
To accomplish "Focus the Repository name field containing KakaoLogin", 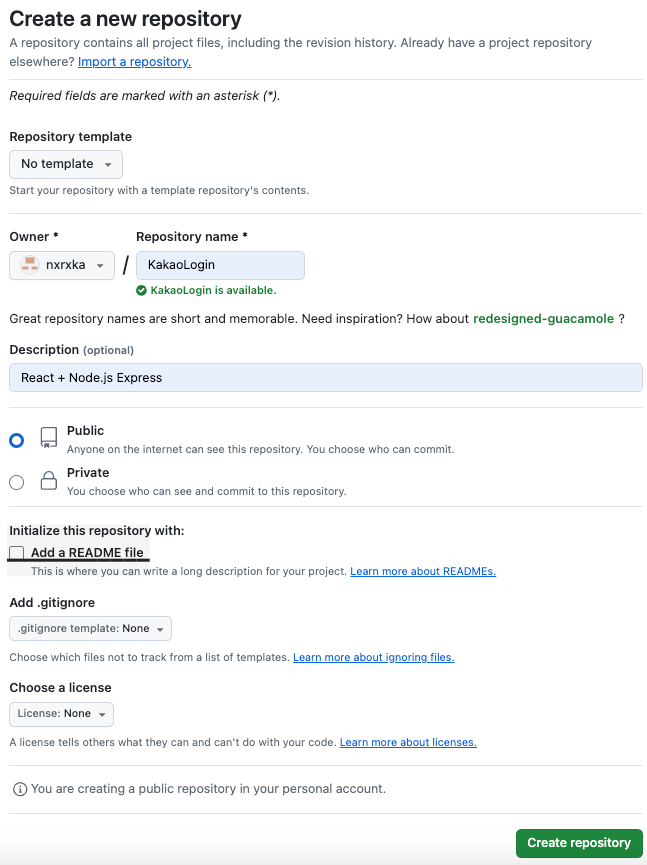I will point(220,265).
